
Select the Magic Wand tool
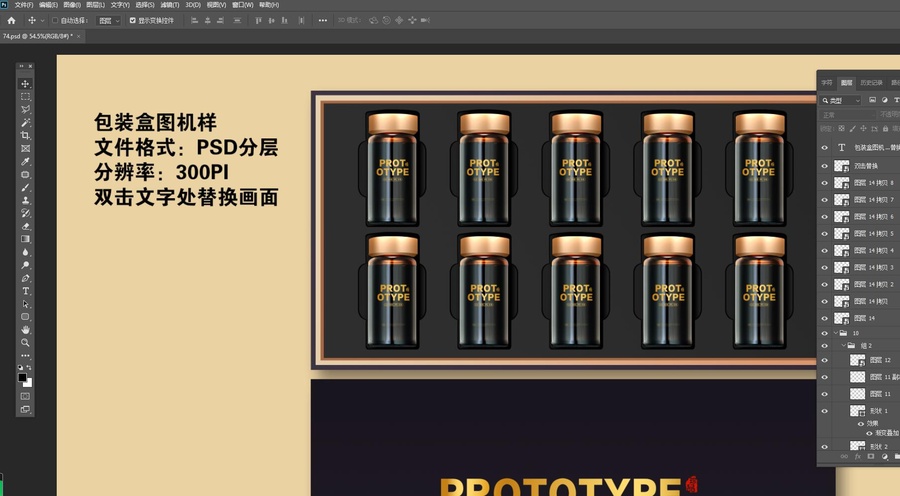coord(25,123)
